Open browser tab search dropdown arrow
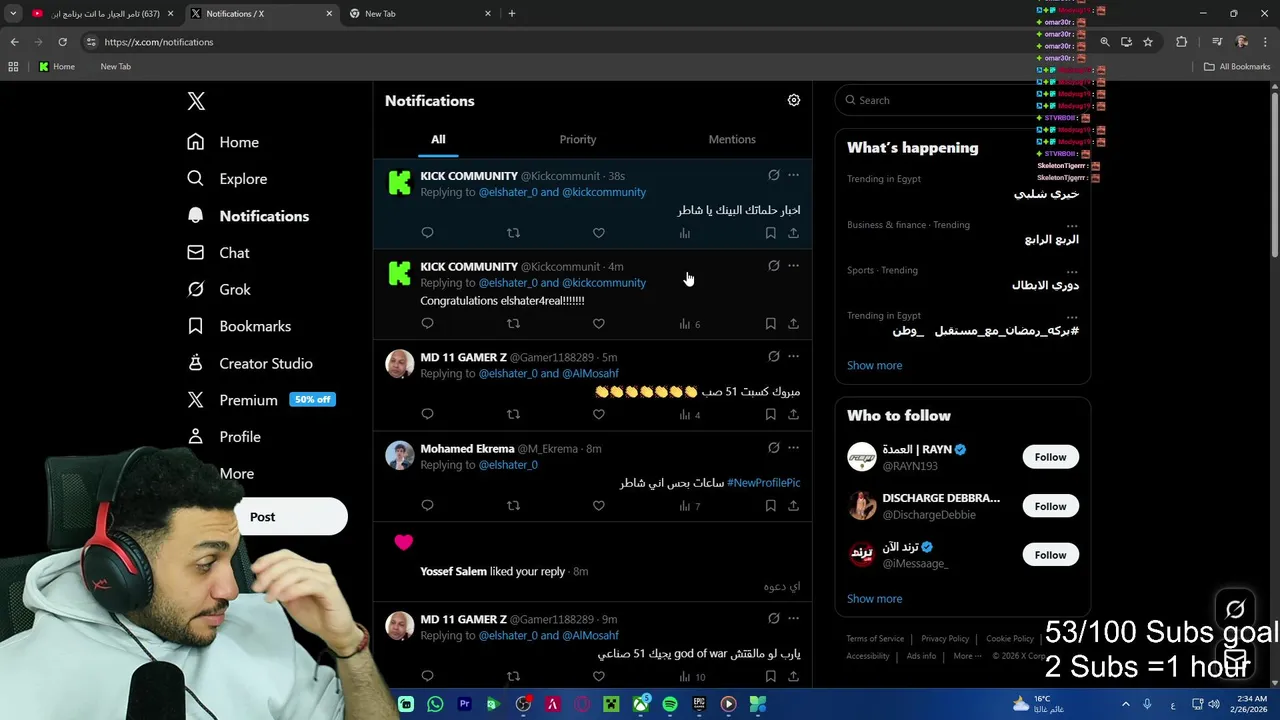The image size is (1280, 720). (13, 14)
